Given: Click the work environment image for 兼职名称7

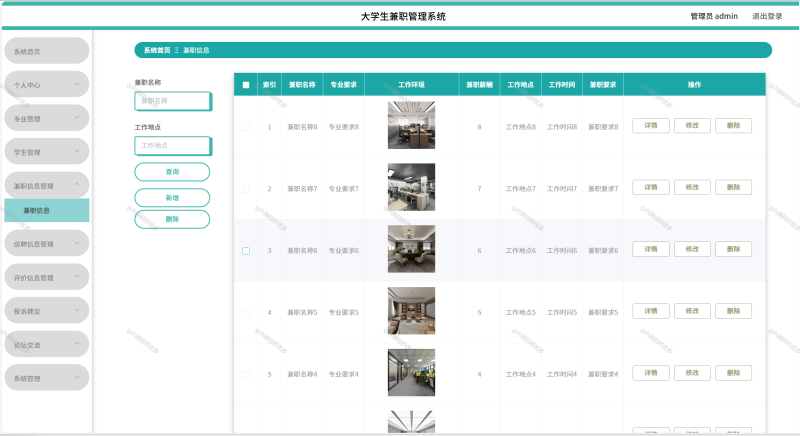Looking at the screenshot, I should tap(411, 187).
